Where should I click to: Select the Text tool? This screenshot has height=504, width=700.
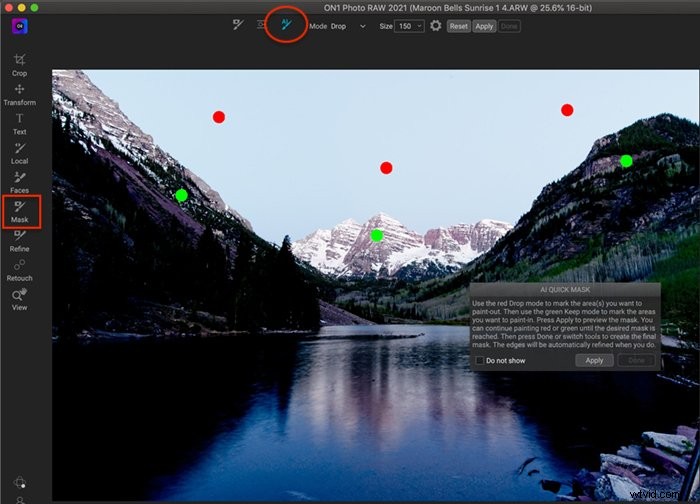pos(19,124)
